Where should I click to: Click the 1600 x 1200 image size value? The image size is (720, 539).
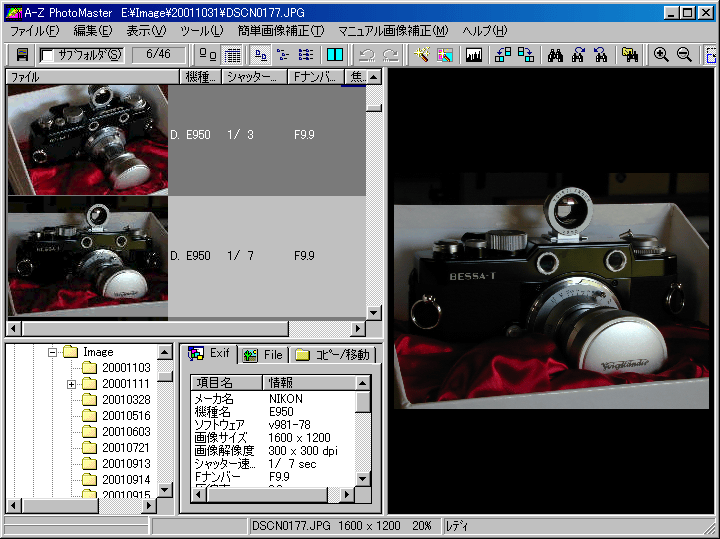pyautogui.click(x=299, y=438)
